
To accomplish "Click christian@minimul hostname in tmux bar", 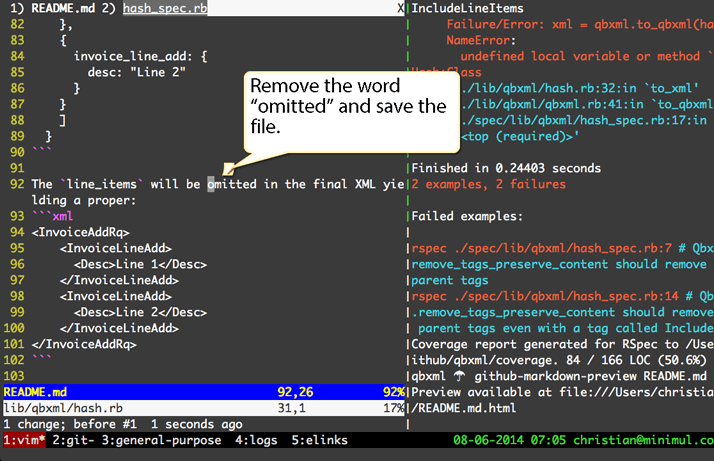I will tap(643, 440).
